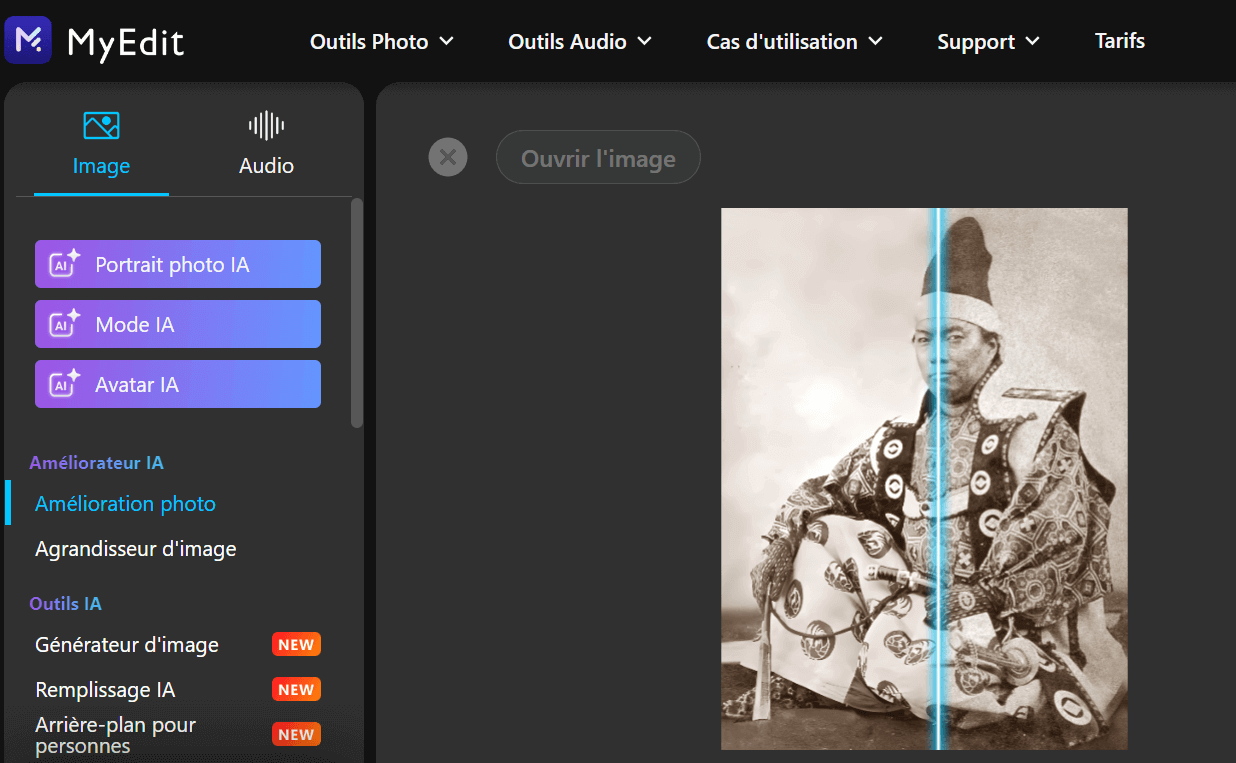Open the Tarifs page
This screenshot has width=1236, height=763.
pyautogui.click(x=1119, y=41)
